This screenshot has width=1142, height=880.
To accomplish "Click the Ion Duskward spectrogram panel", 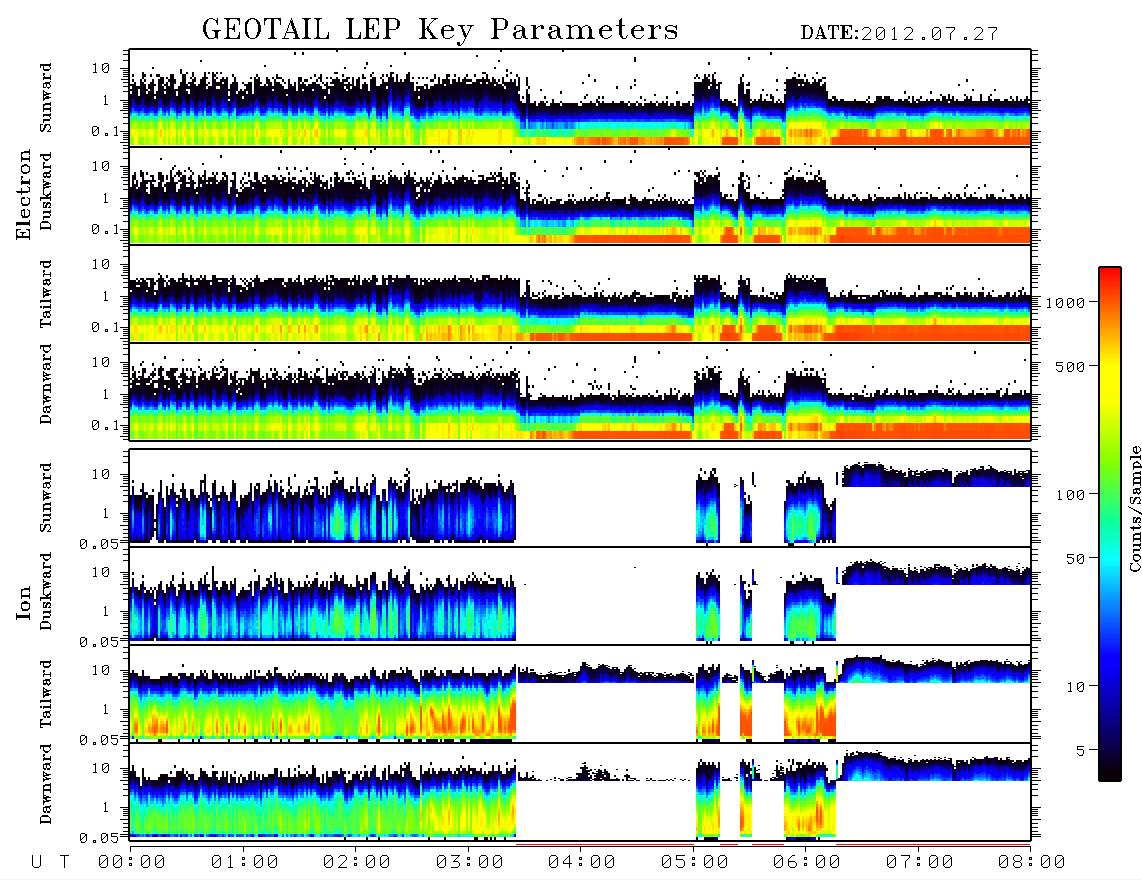I will pos(580,595).
